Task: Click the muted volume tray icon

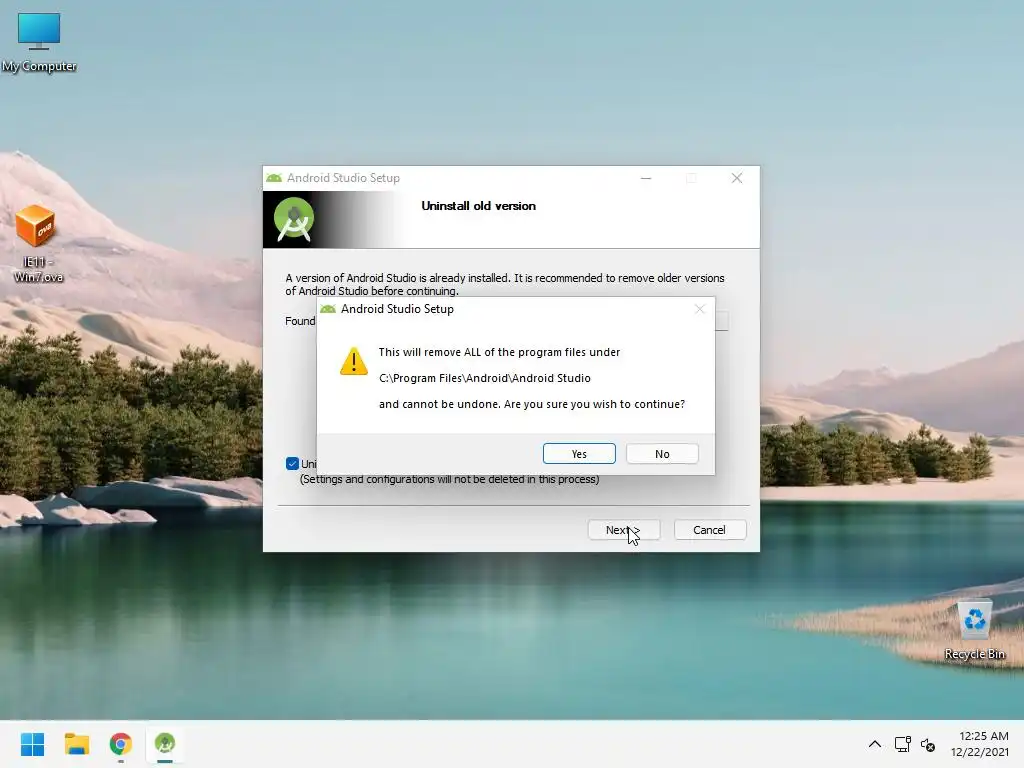Action: coord(927,744)
